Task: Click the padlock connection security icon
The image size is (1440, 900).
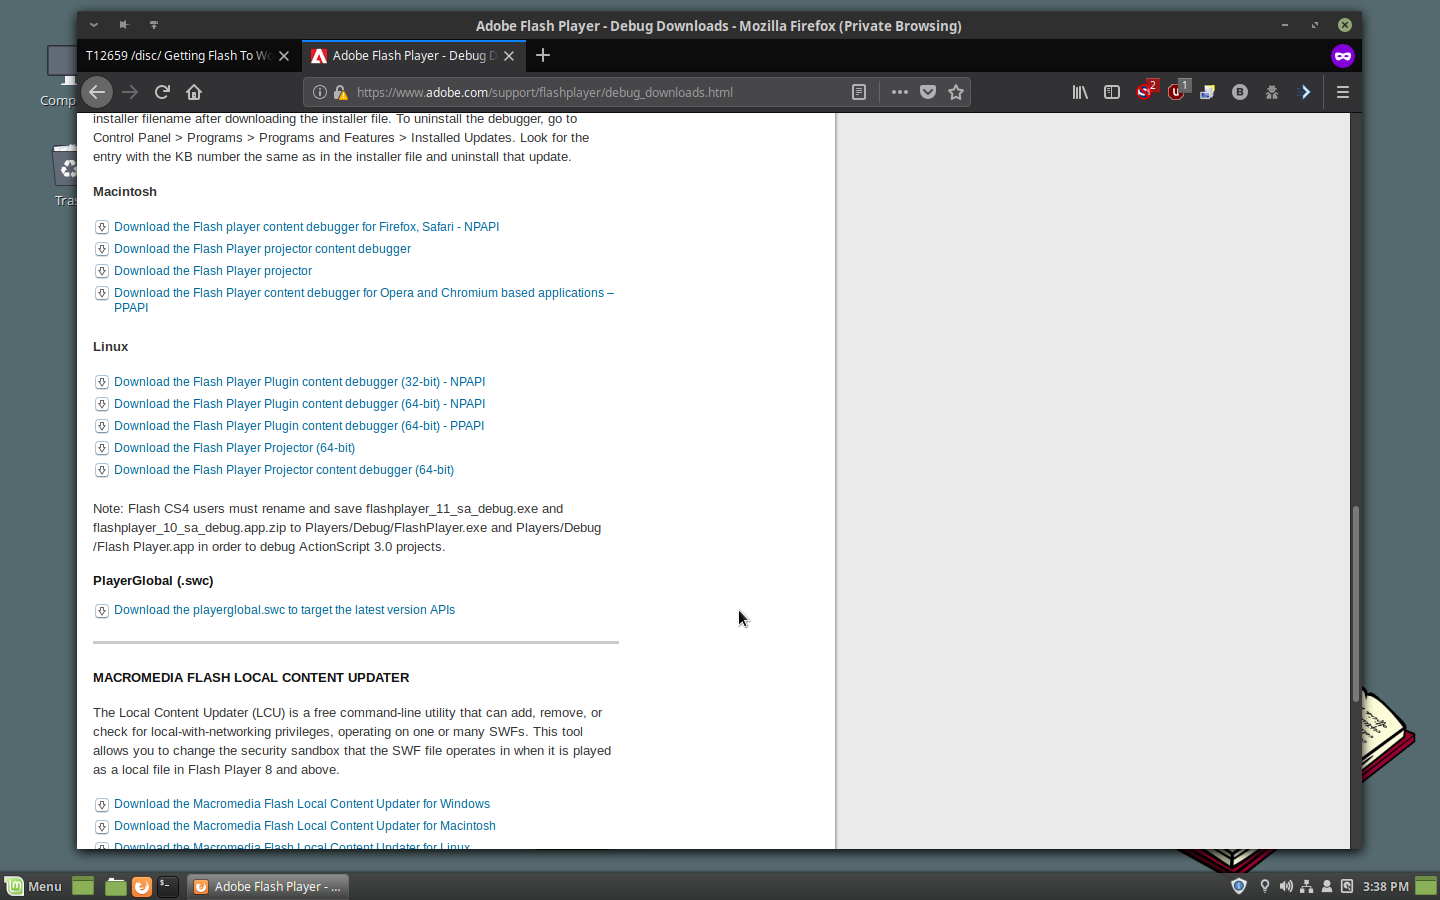Action: (x=340, y=92)
